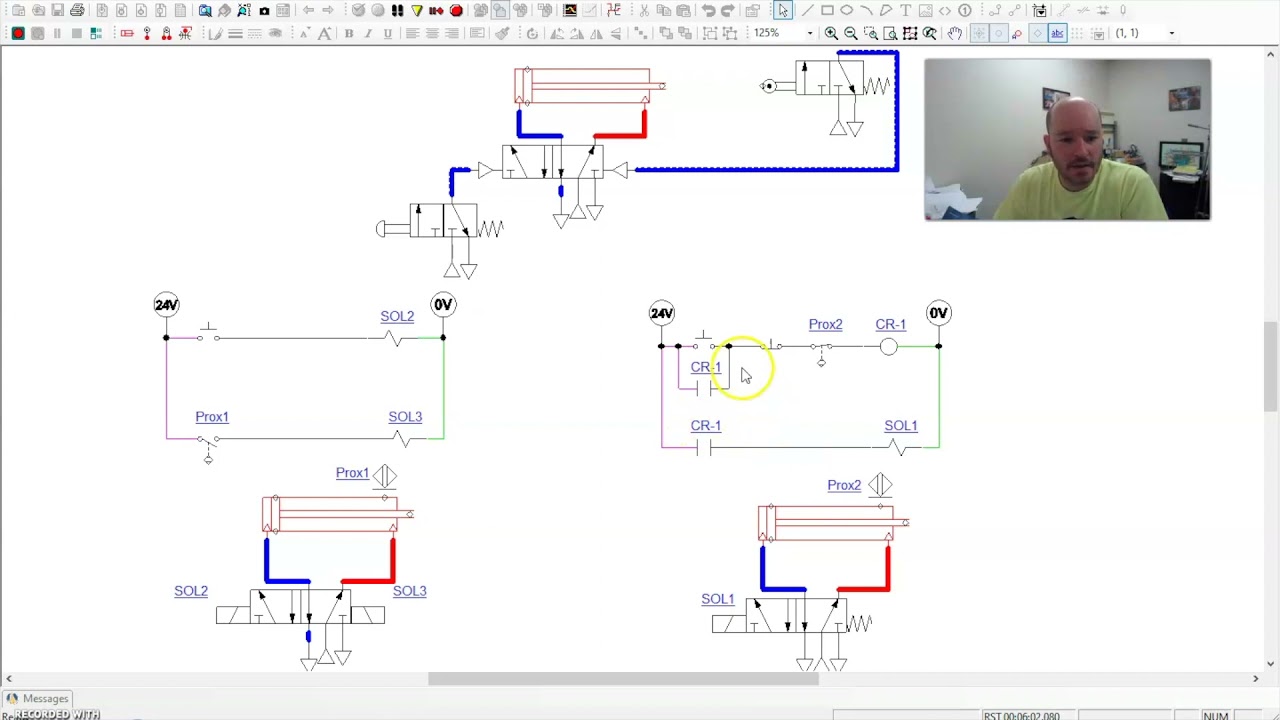The height and width of the screenshot is (720, 1280).
Task: Toggle contact points diamond button
Action: [x=1037, y=33]
